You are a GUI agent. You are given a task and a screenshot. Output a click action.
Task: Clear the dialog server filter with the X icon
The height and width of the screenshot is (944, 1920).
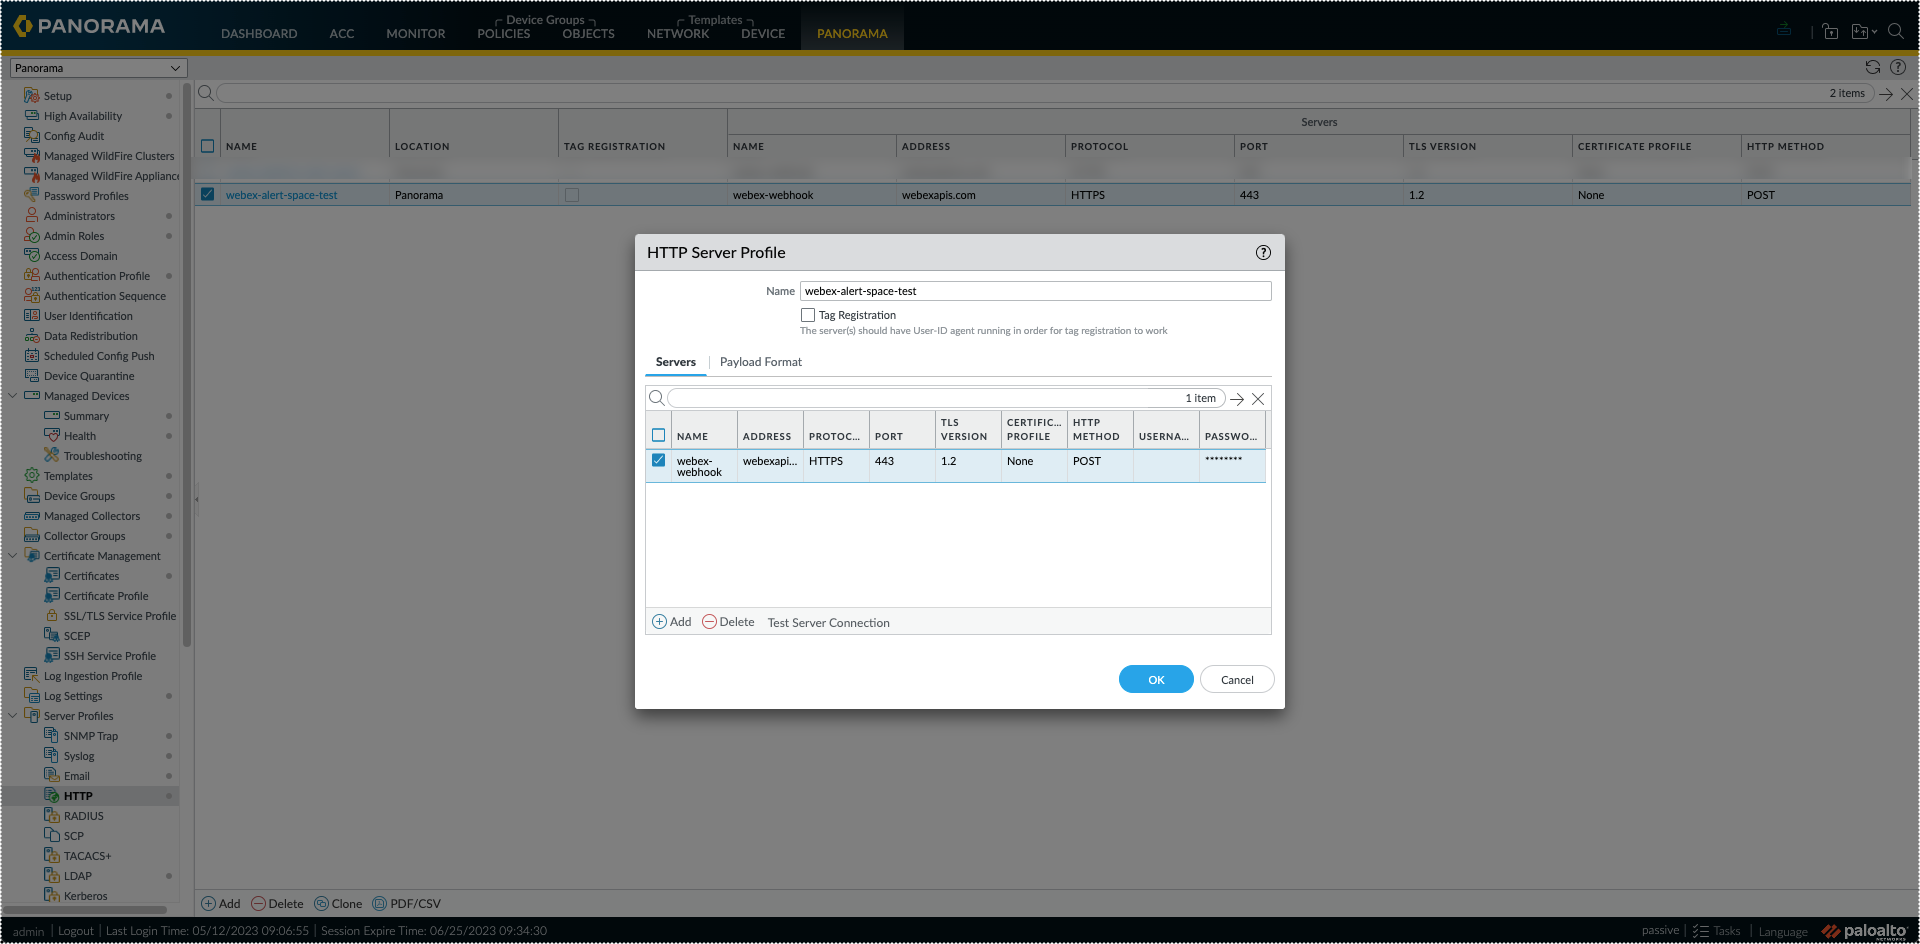coord(1258,398)
